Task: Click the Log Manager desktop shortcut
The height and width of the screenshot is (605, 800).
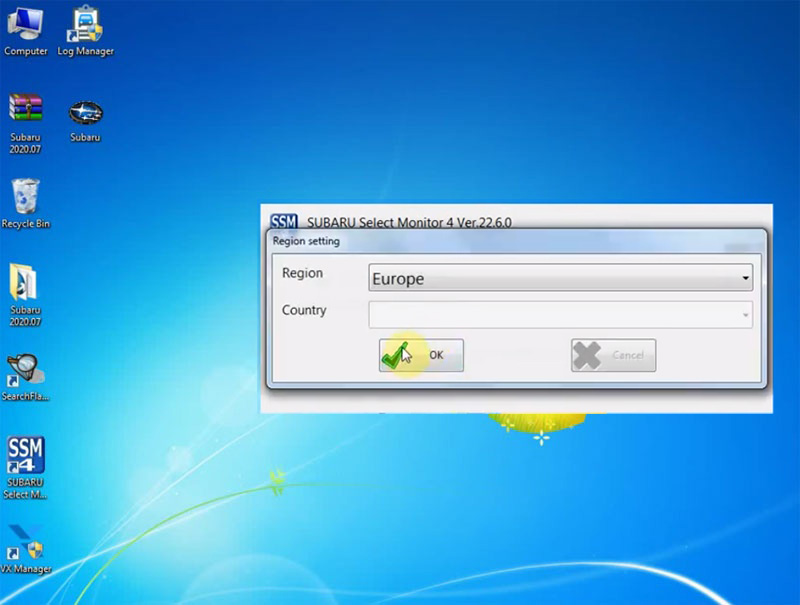Action: [x=85, y=31]
